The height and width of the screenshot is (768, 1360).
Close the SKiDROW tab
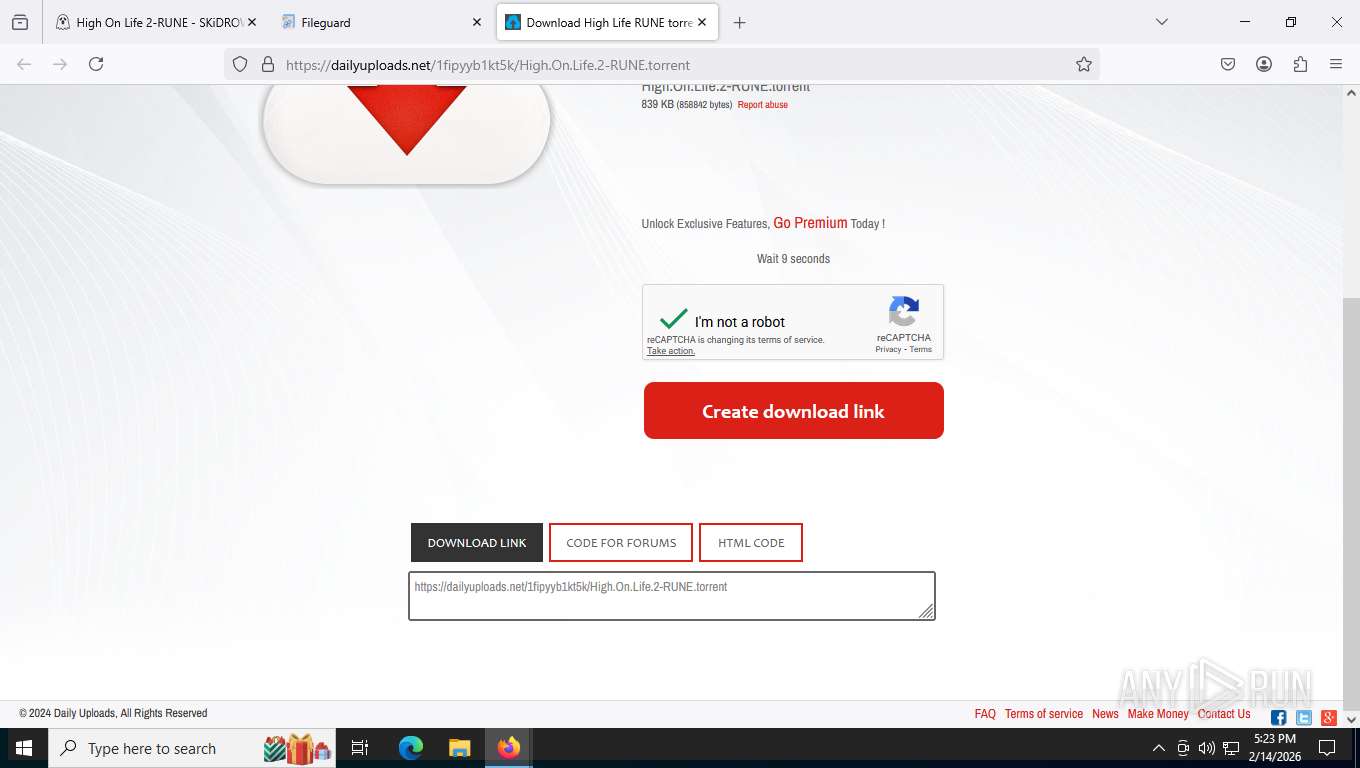click(x=251, y=22)
